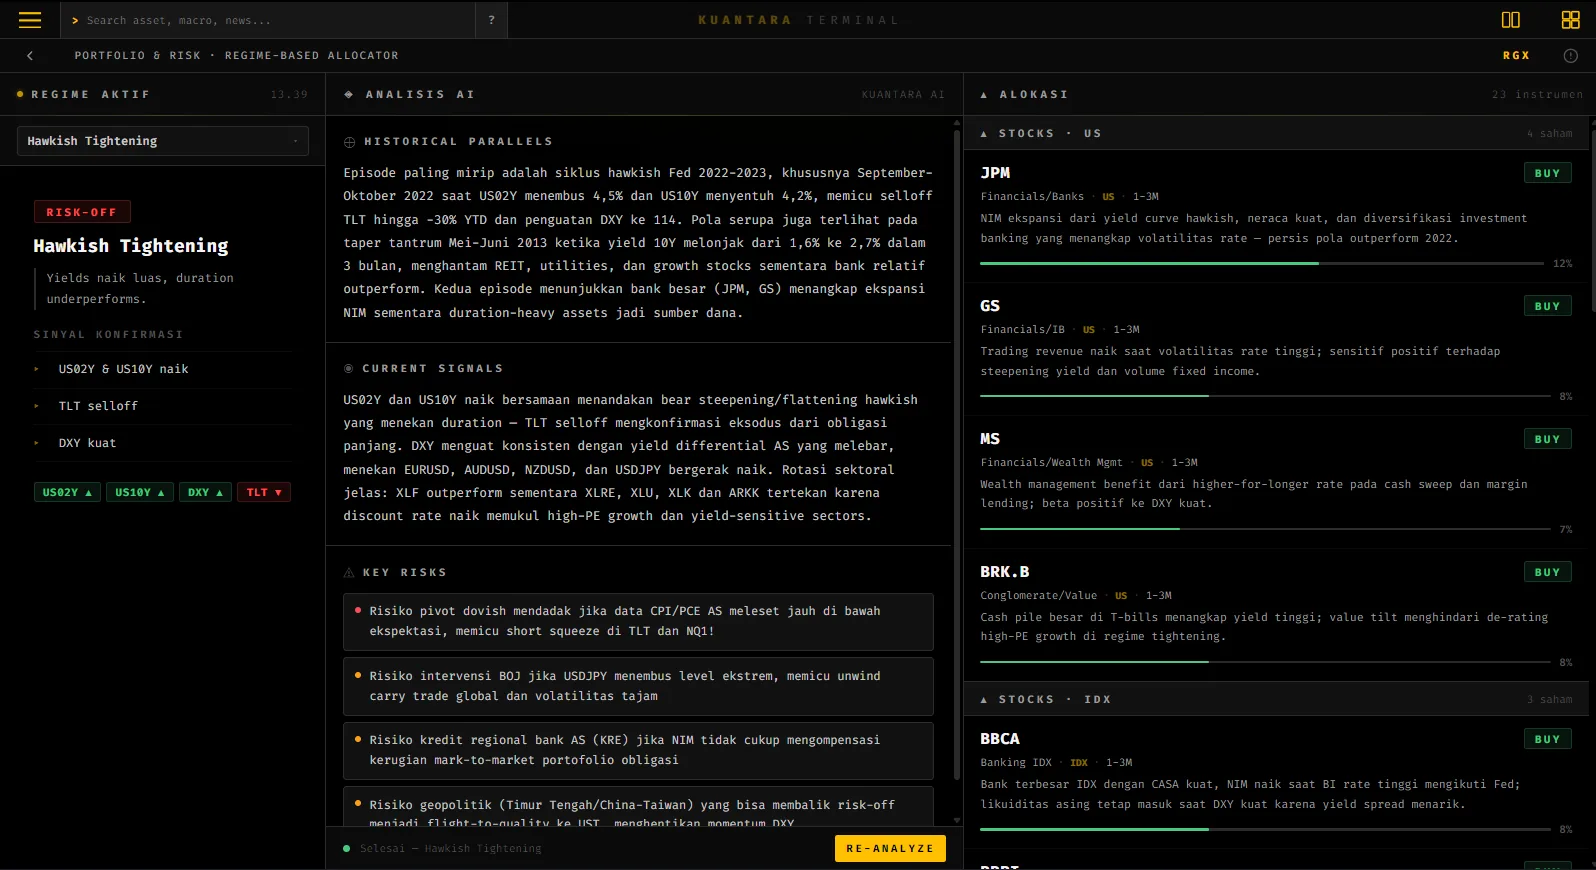Click the BRK.B 8% allocation bar

pyautogui.click(x=1265, y=662)
